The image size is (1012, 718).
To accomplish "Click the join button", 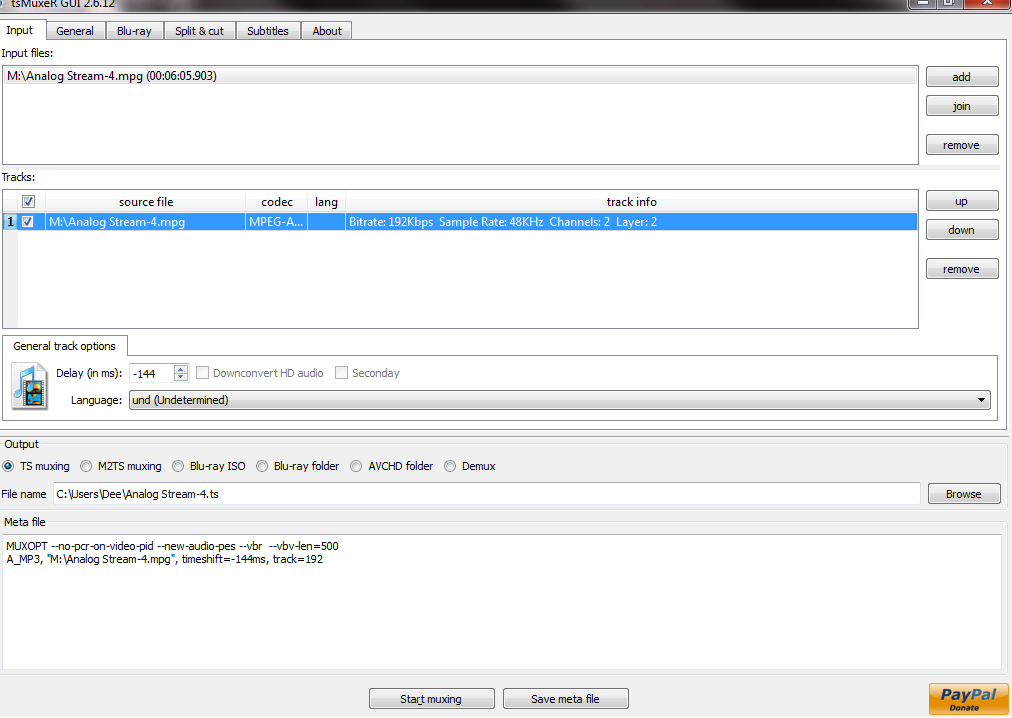I will coord(962,106).
